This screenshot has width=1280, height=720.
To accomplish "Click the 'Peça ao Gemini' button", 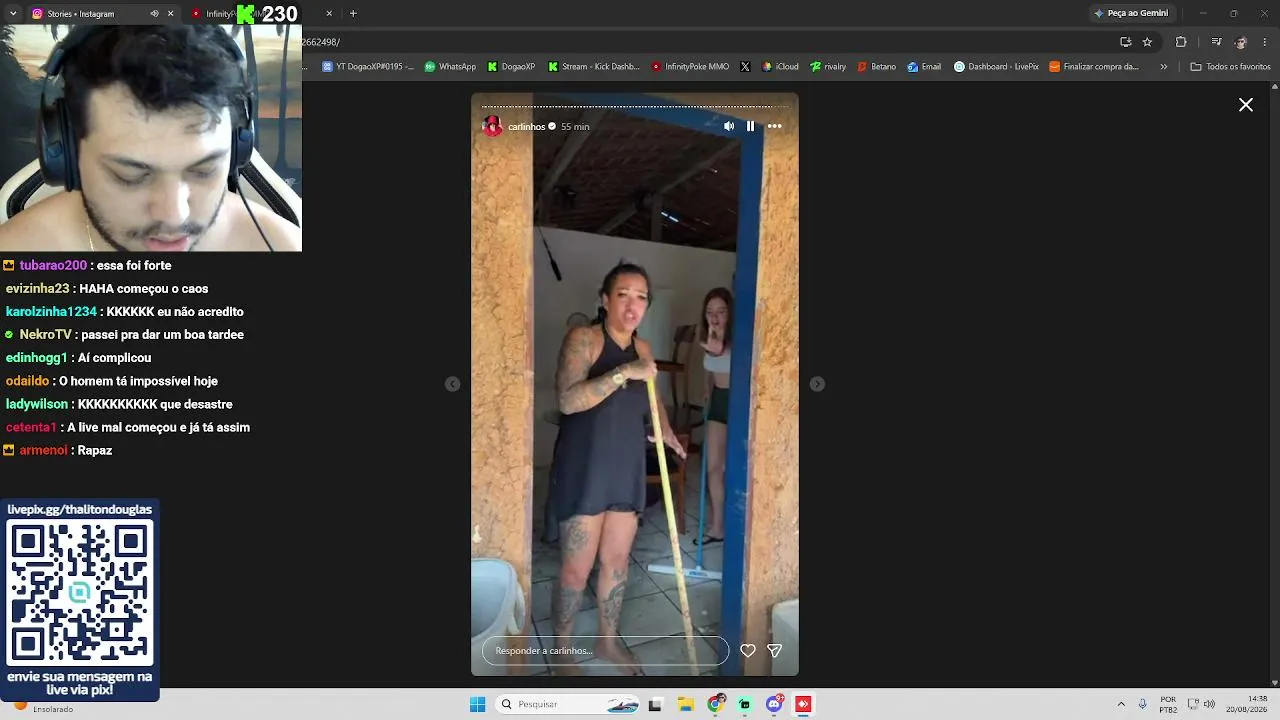I will point(1131,14).
